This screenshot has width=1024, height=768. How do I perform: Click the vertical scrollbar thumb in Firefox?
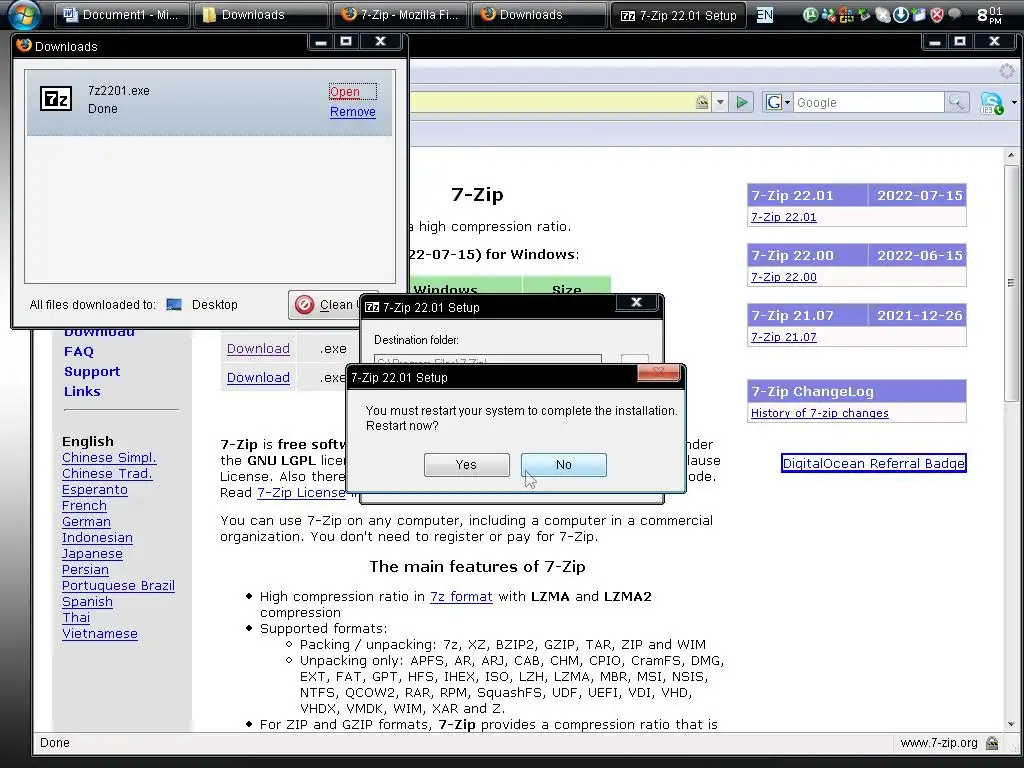click(x=1011, y=283)
